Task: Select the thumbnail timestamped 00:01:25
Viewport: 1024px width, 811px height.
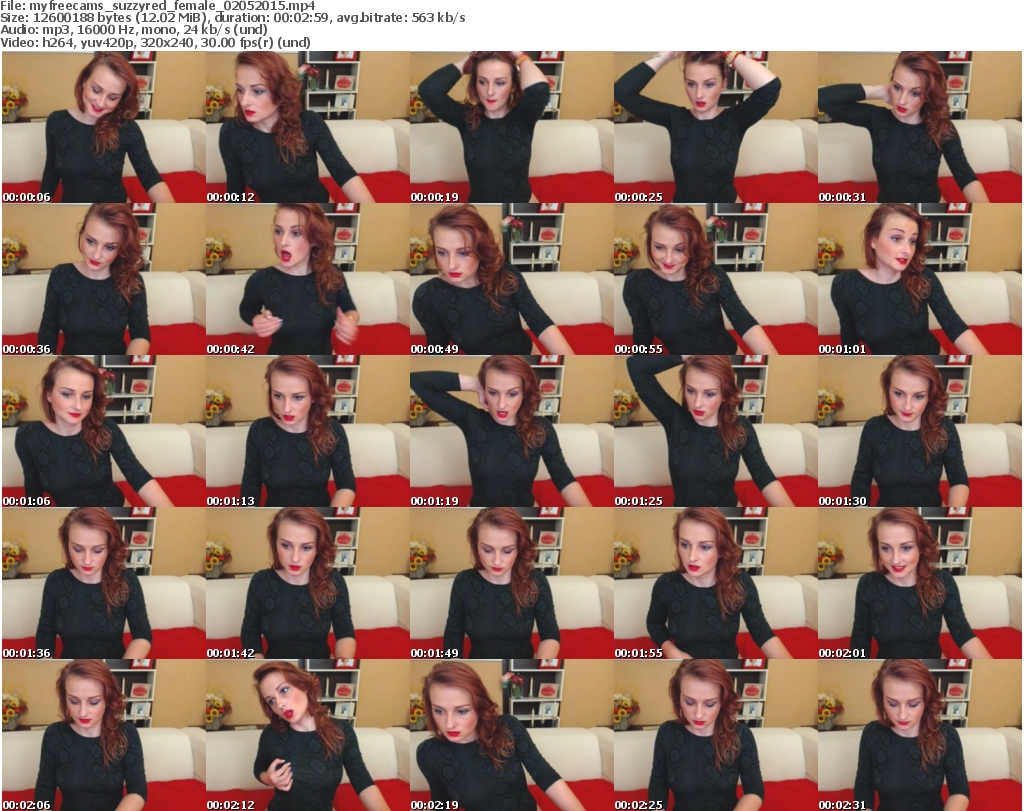Action: pos(715,432)
